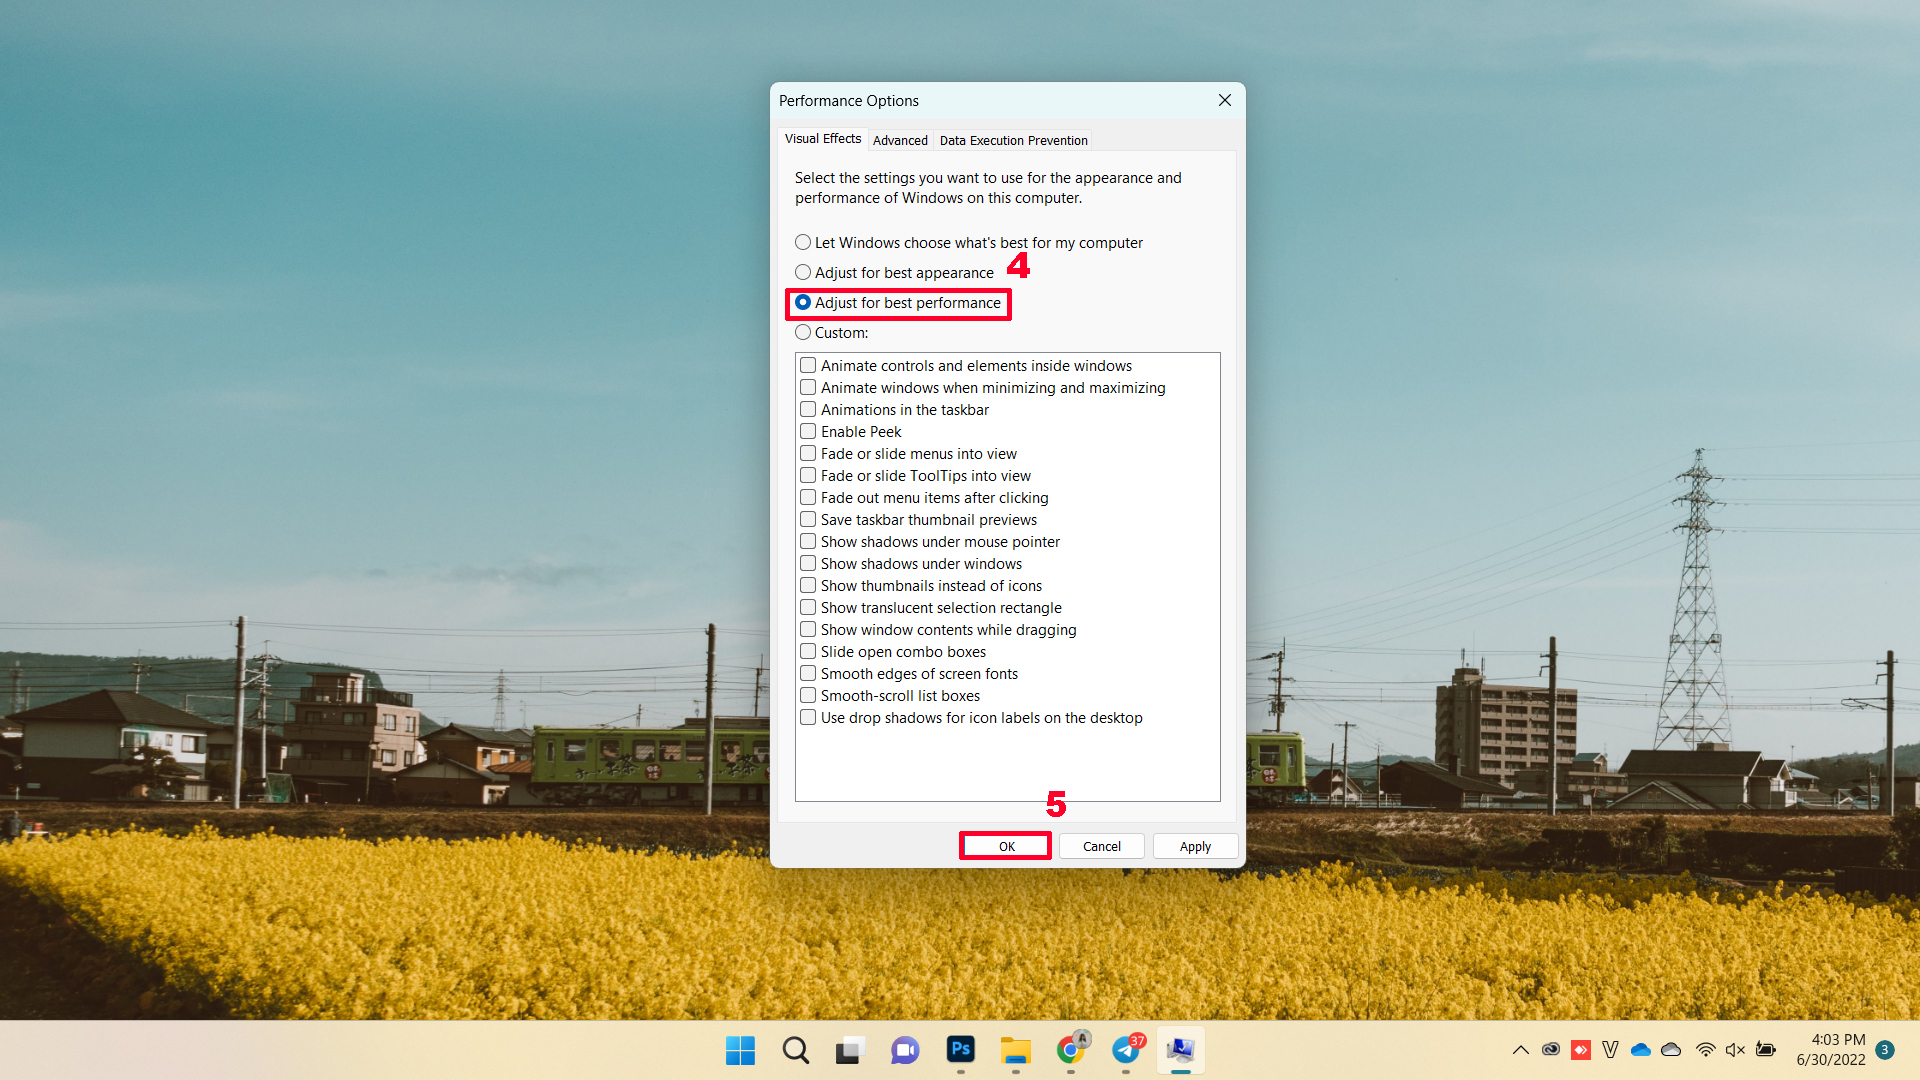This screenshot has height=1080, width=1920.
Task: Open Task View from taskbar
Action: (x=850, y=1050)
